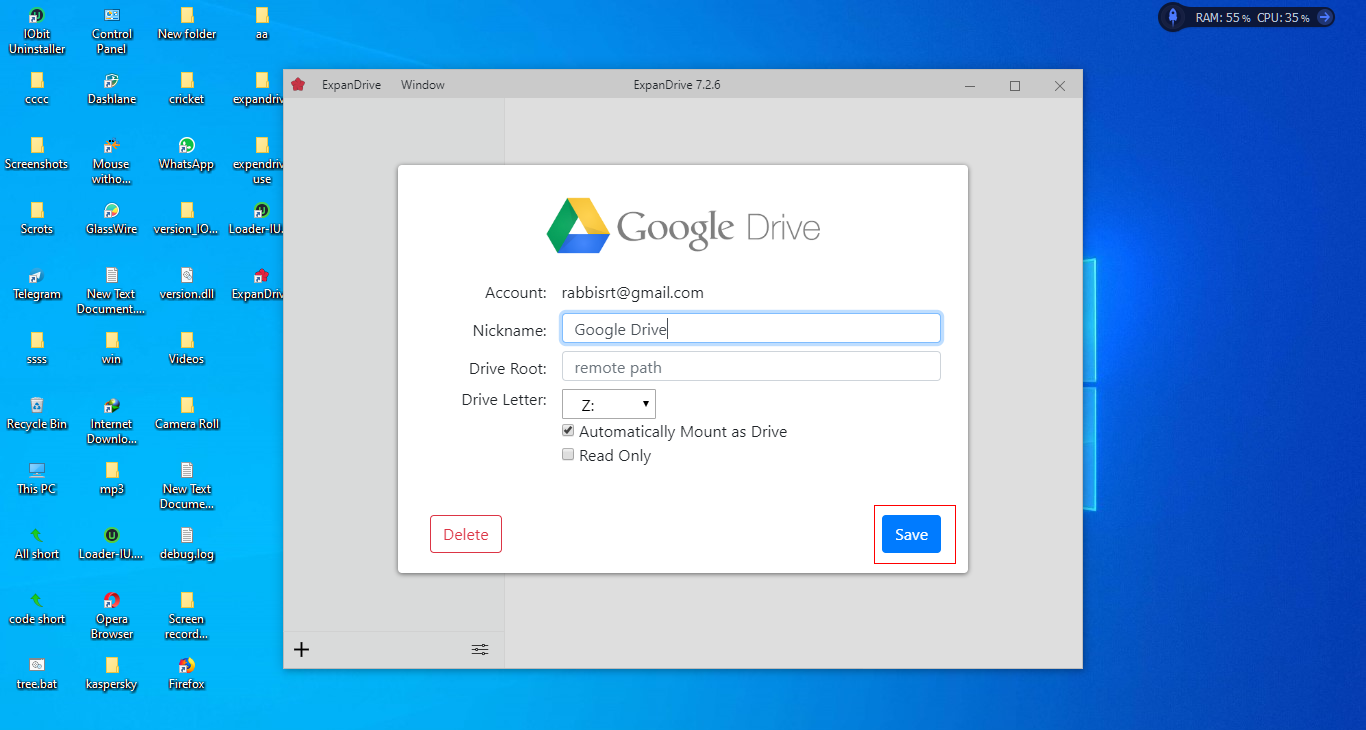Select the Dashlane desktop icon

point(112,81)
